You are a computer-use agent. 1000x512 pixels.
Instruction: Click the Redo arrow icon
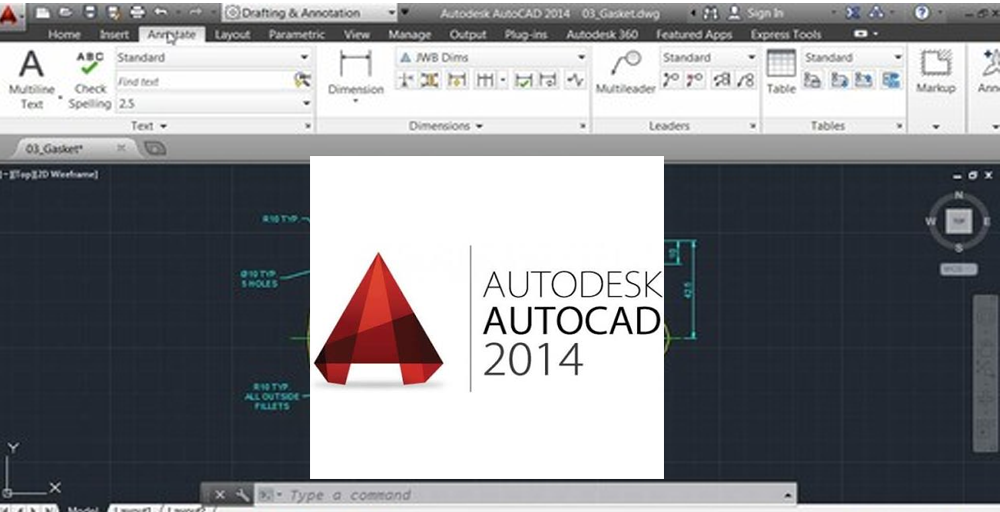196,12
